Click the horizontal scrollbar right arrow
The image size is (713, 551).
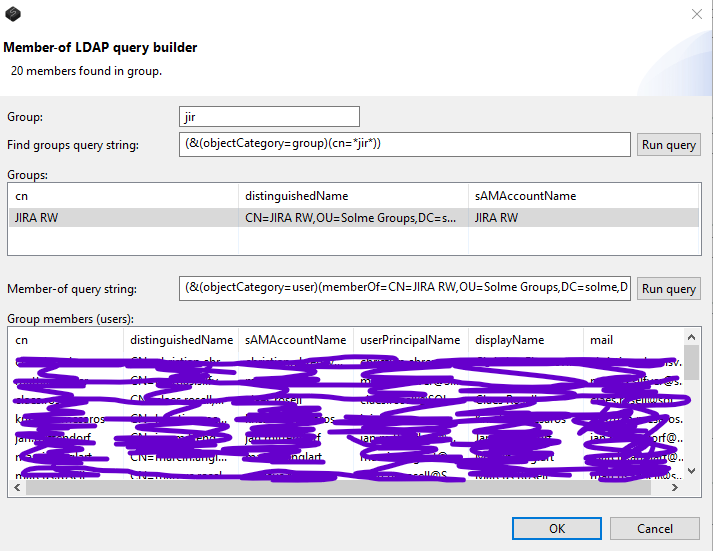[x=676, y=487]
